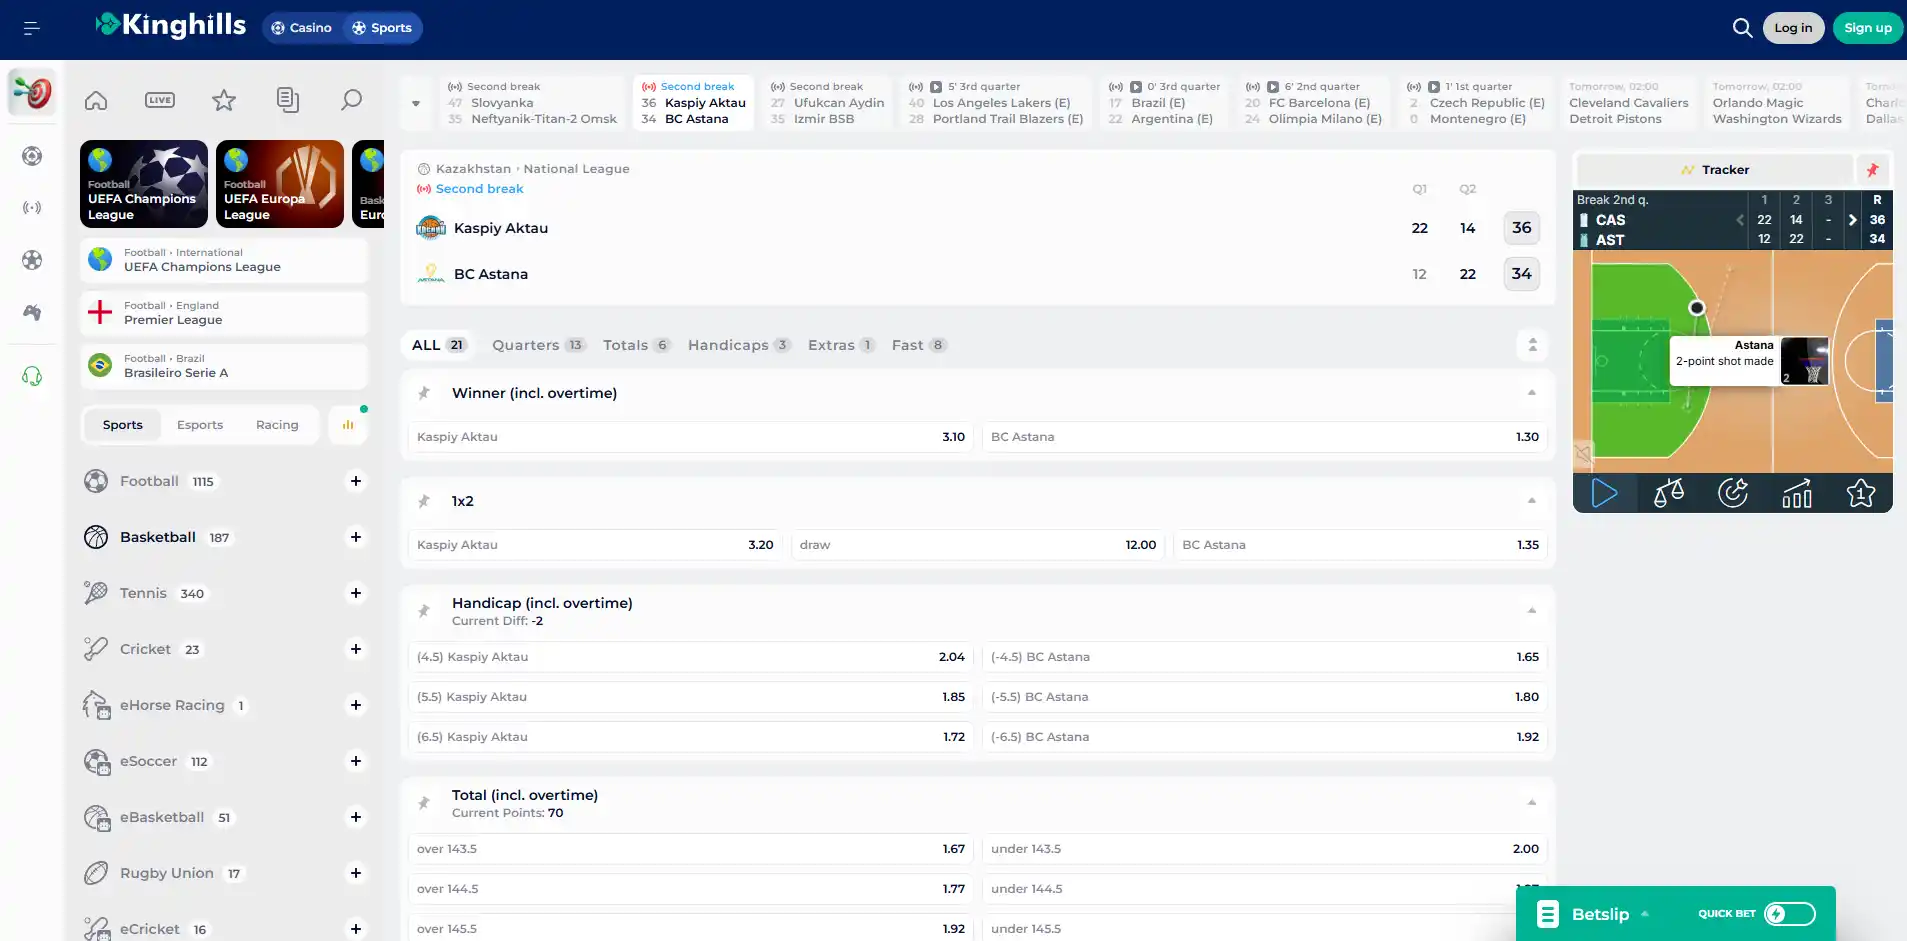Expand Basketball sport list
This screenshot has width=1907, height=941.
pos(356,537)
